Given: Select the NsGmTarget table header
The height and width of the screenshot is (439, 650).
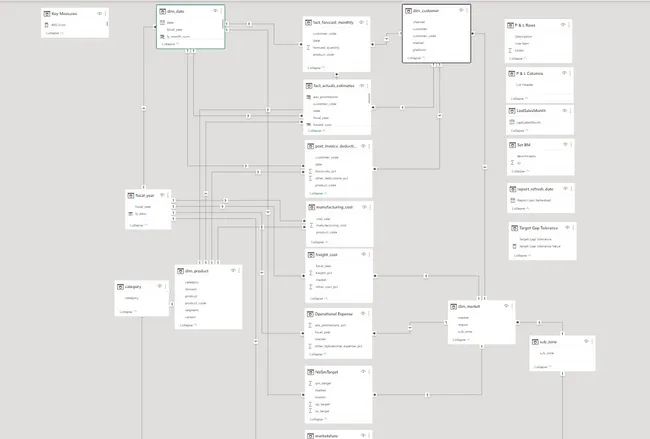Looking at the screenshot, I should (330, 372).
